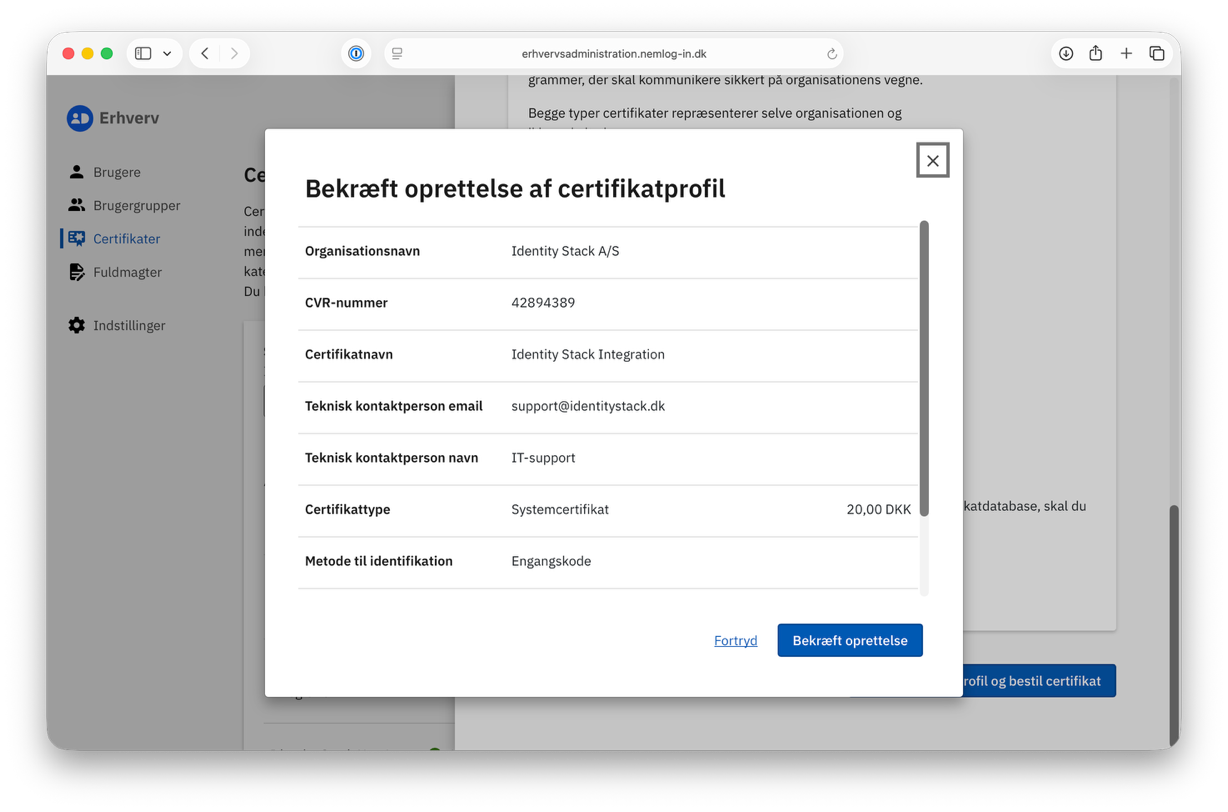Click the dialog's vertical scrollbar
This screenshot has height=812, width=1228.
coord(924,368)
